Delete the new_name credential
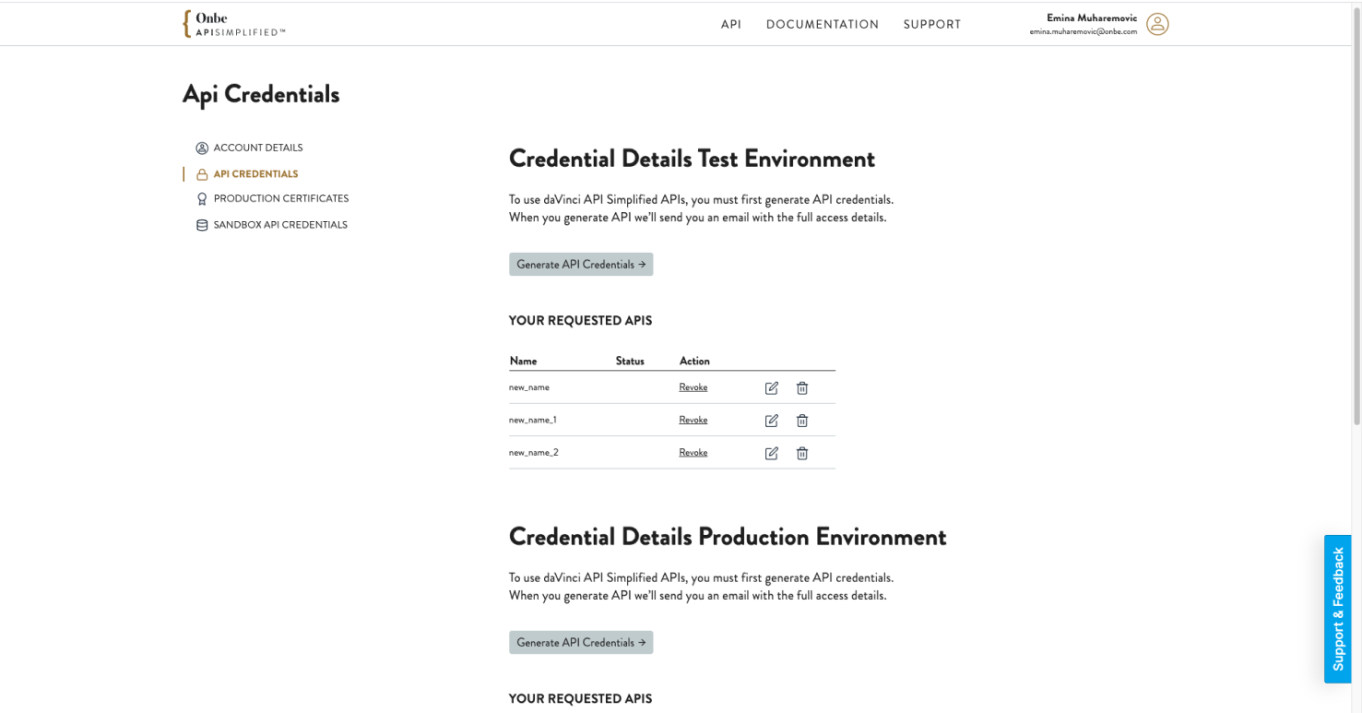1362x713 pixels. (x=802, y=388)
